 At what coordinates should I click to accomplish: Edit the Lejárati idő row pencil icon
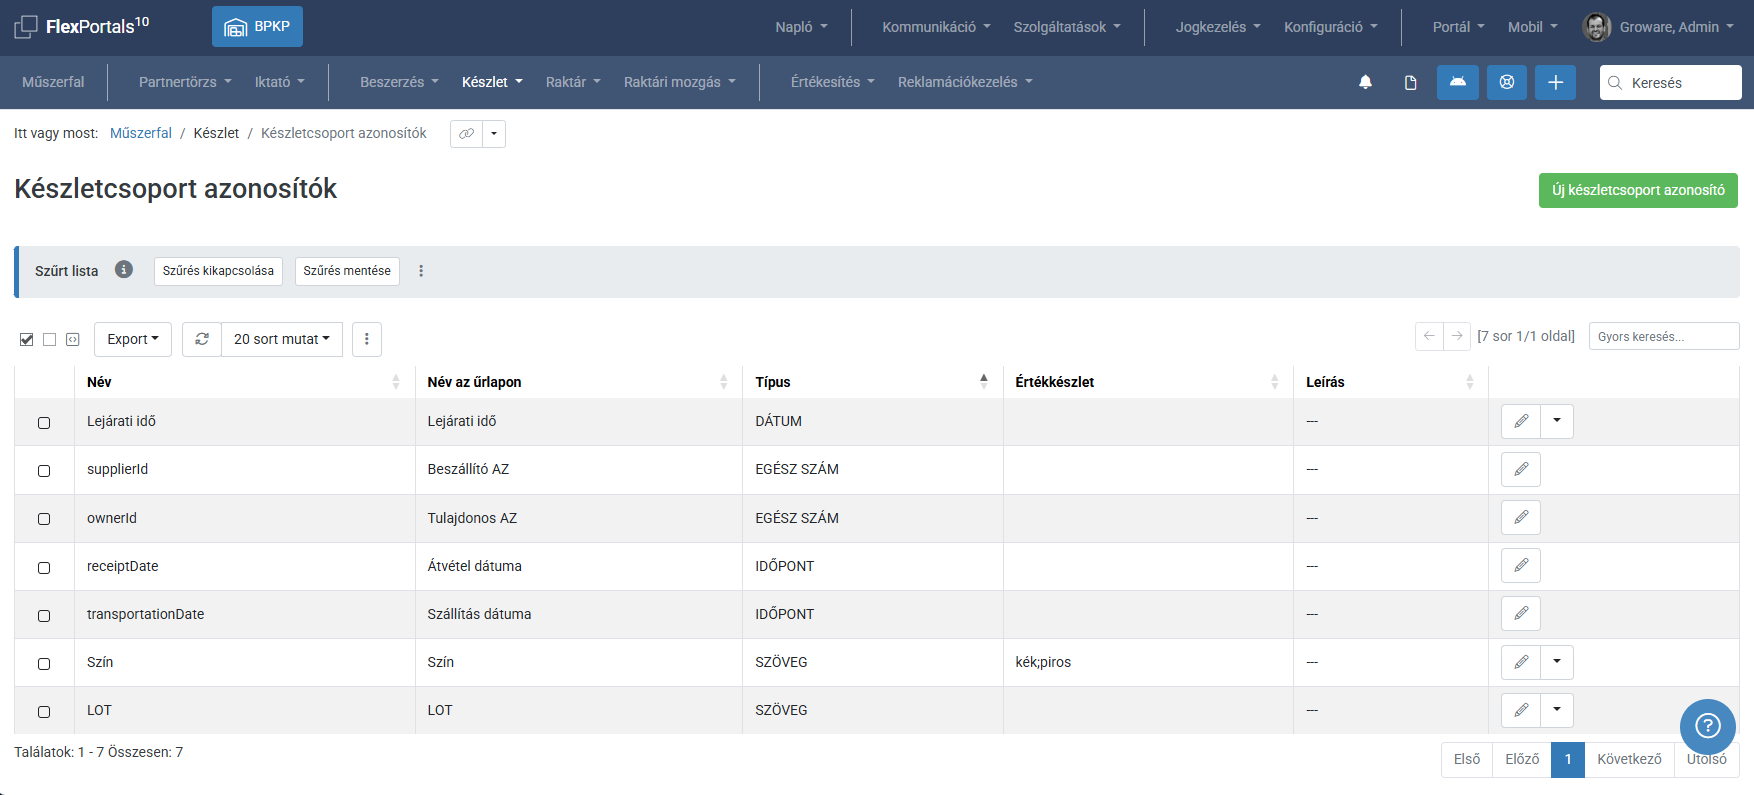click(x=1521, y=421)
